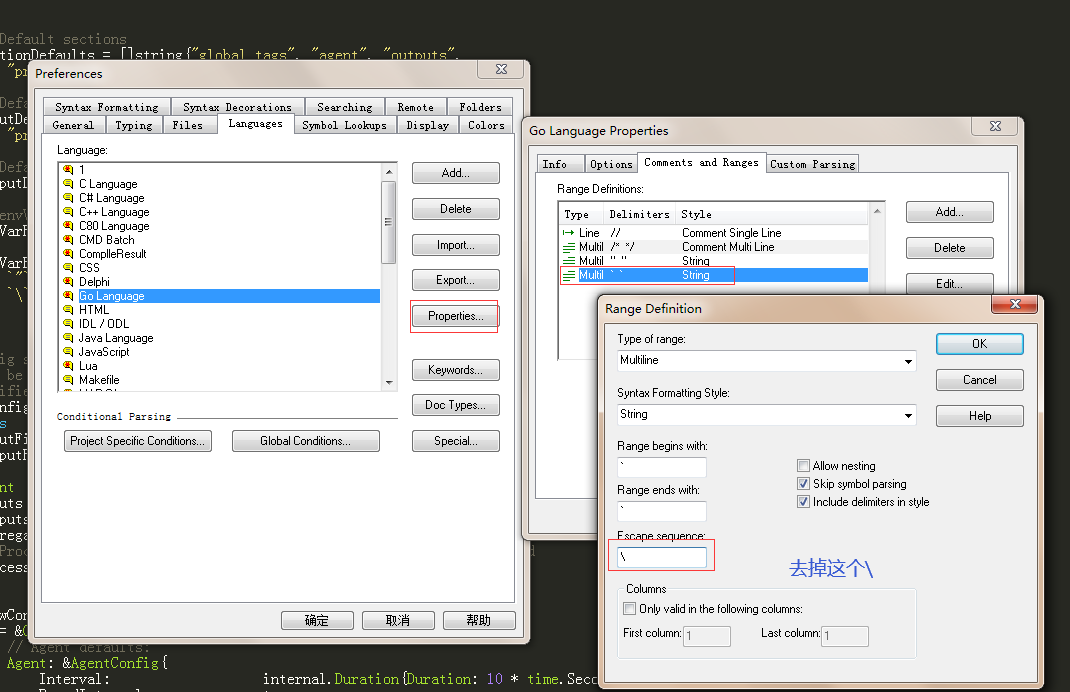Open the Syntax Formatting Style dropdown
This screenshot has height=692, width=1070.
908,413
